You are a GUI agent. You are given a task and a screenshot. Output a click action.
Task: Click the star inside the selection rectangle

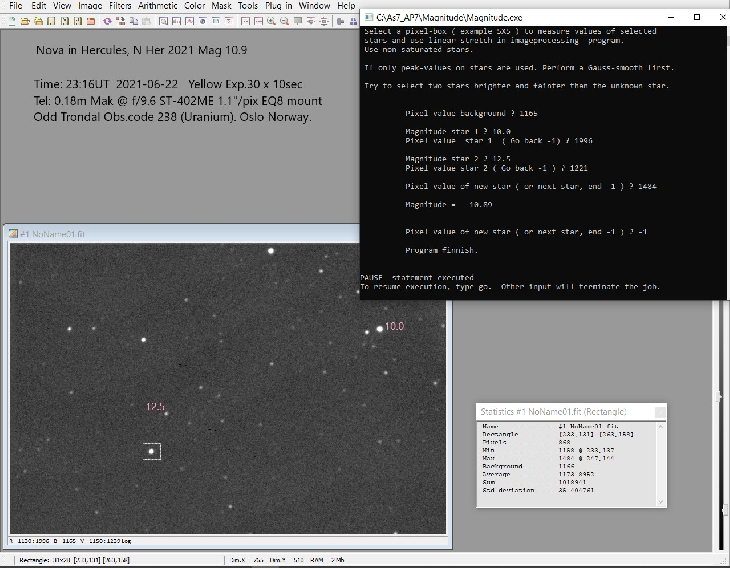click(x=151, y=452)
